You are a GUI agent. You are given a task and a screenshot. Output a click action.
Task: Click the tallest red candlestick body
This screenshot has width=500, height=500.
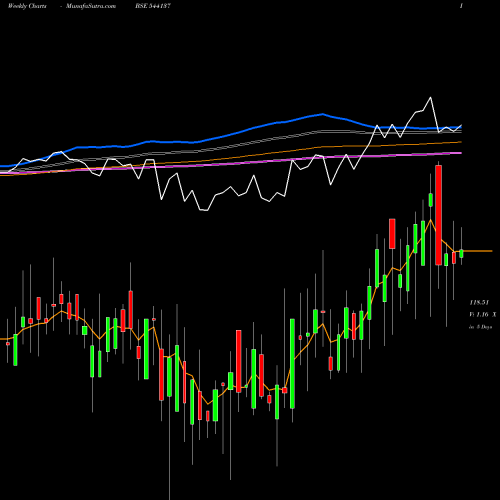[x=438, y=215]
